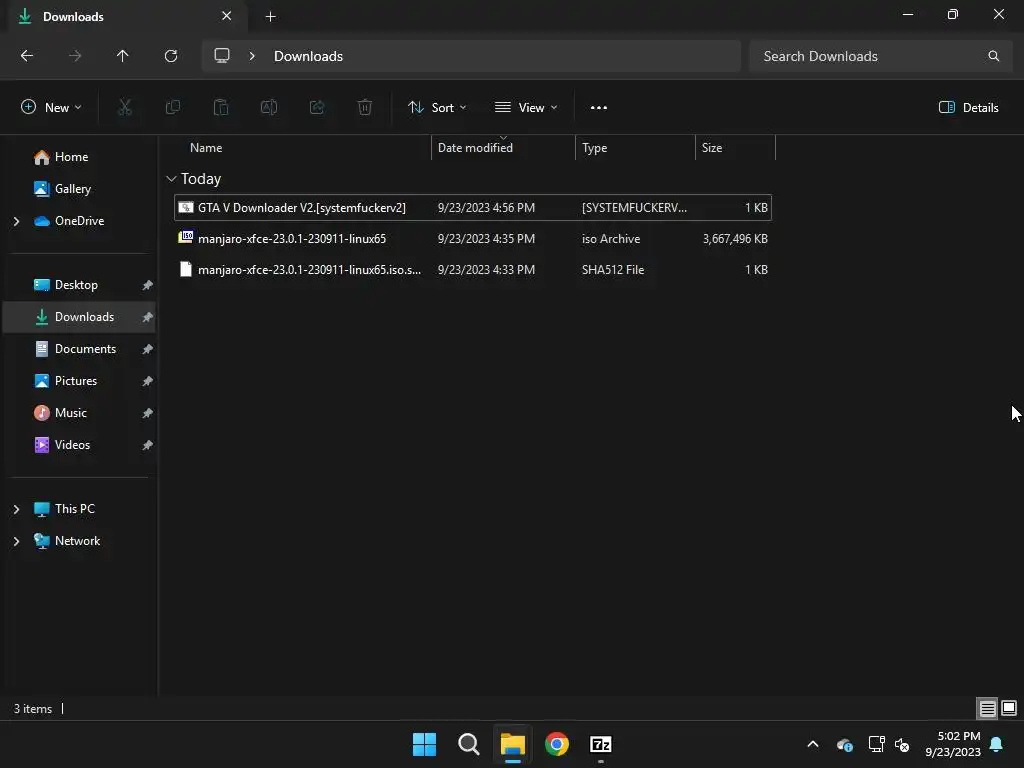Select Downloads in the sidebar
Screen dimensions: 1024x768
pyautogui.click(x=79, y=317)
